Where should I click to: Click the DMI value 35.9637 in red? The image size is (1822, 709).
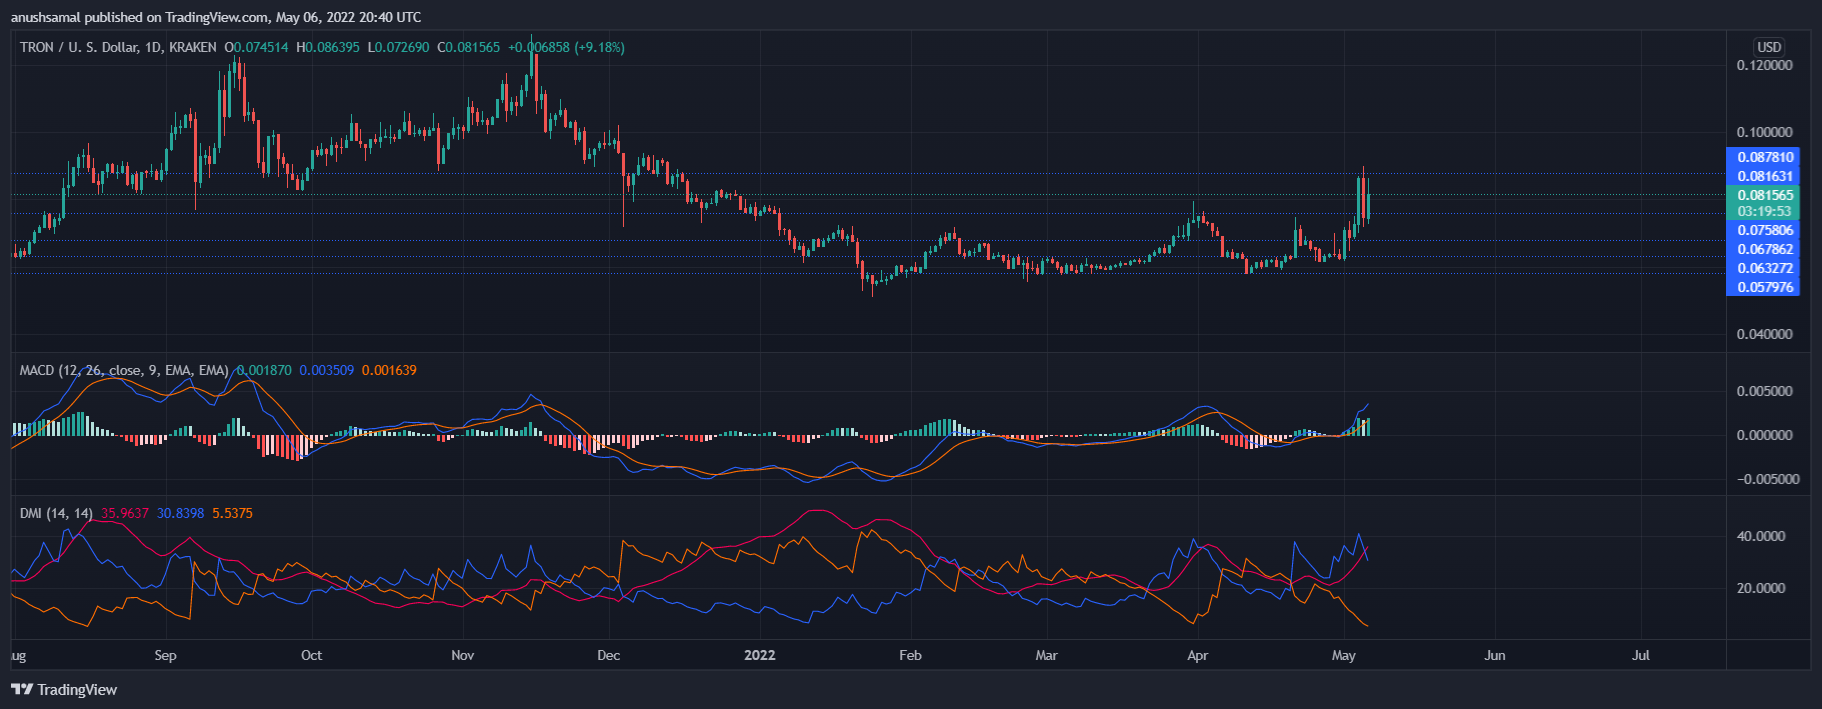[124, 513]
